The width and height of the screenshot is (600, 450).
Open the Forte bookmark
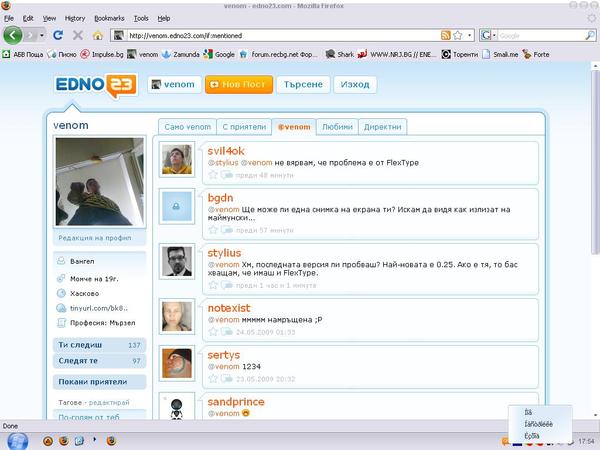[536, 54]
